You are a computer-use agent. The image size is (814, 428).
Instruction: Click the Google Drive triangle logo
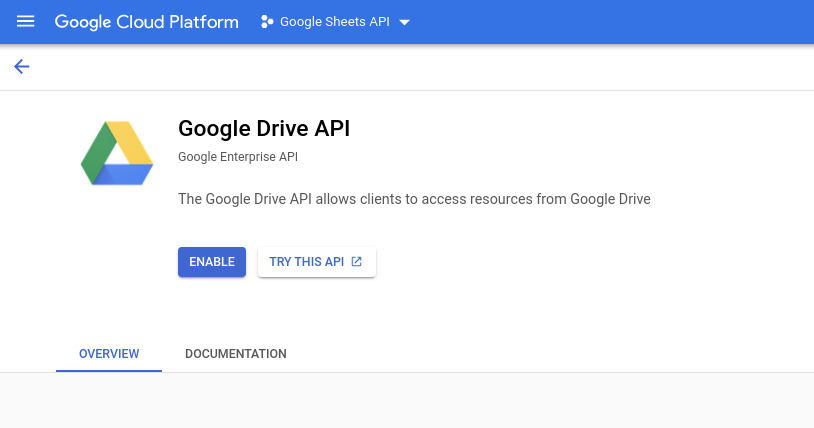[117, 153]
